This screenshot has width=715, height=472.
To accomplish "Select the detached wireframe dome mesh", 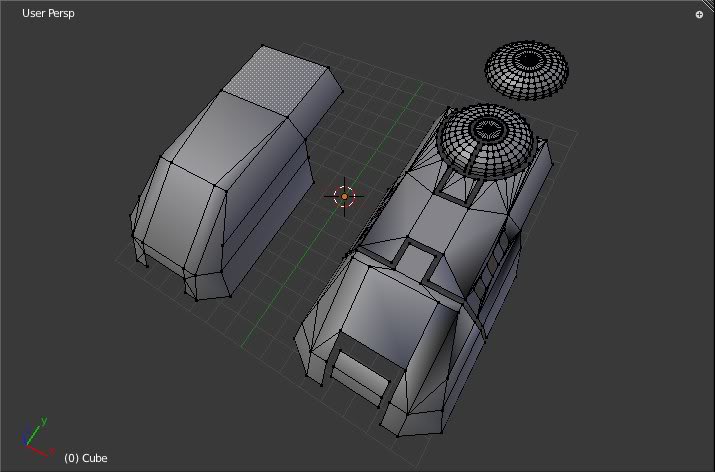I will coord(526,70).
